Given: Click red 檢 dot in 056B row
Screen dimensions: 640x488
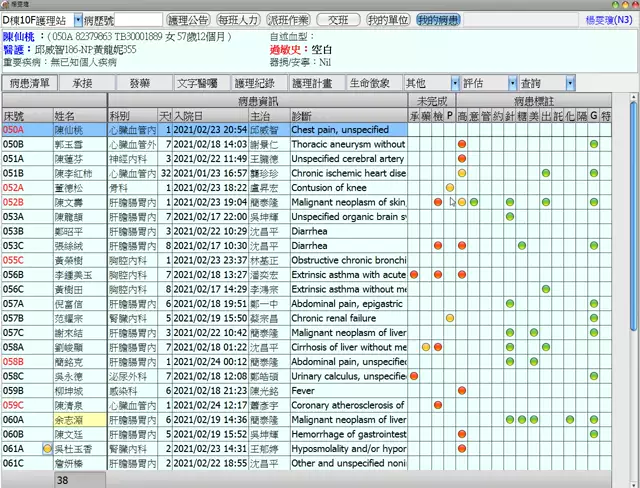Looking at the screenshot, I should tap(438, 275).
